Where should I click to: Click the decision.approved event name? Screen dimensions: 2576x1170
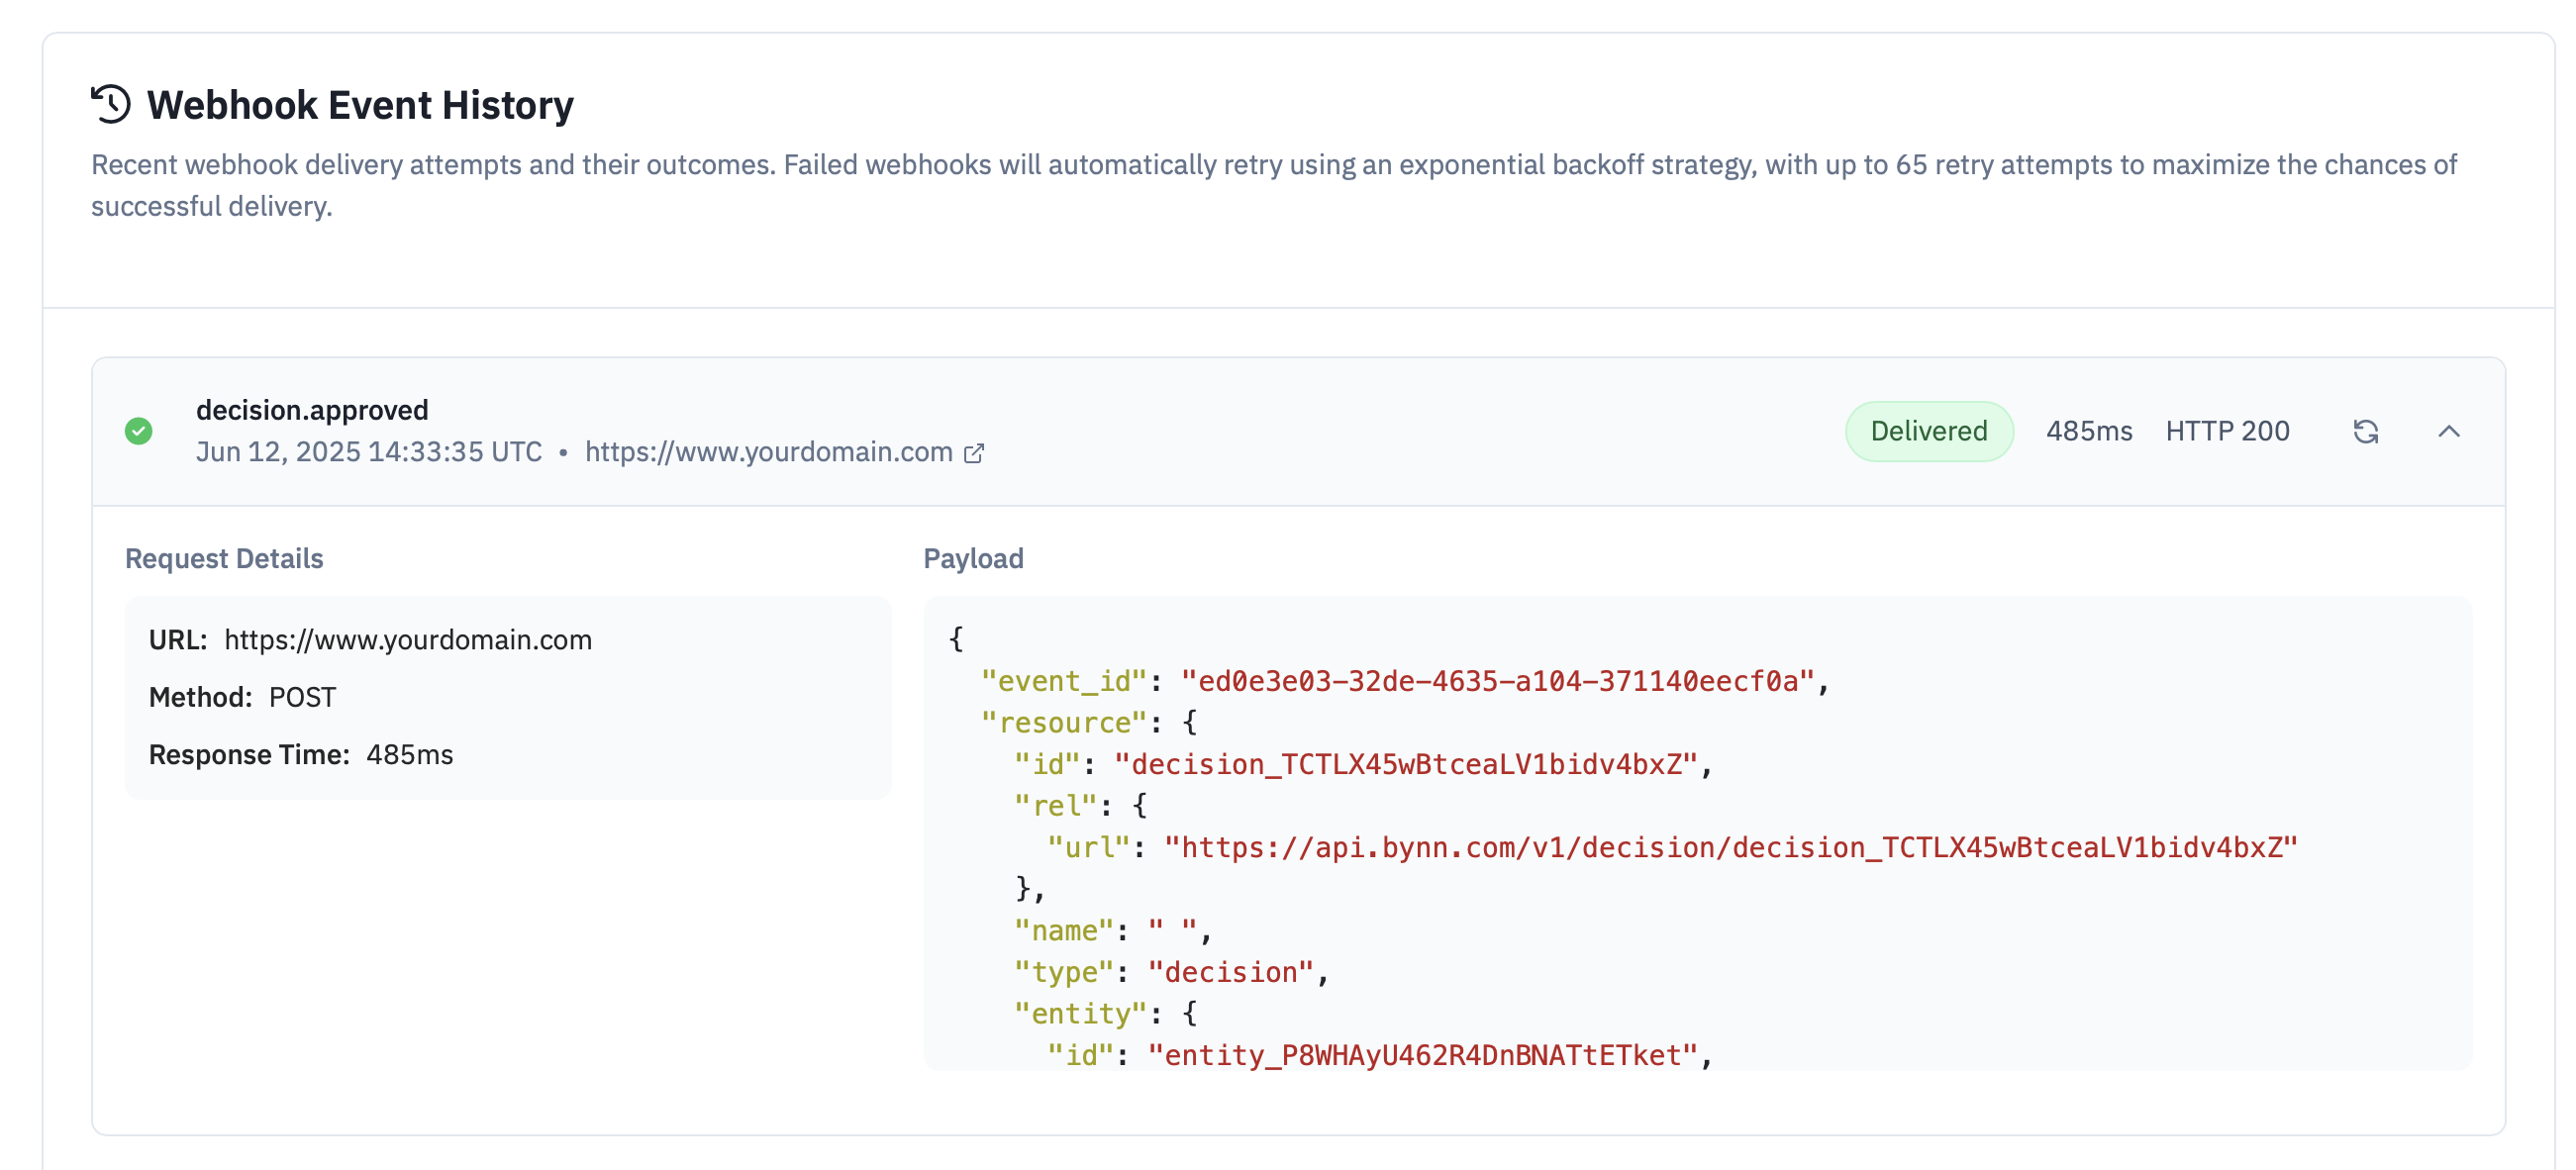pos(312,410)
